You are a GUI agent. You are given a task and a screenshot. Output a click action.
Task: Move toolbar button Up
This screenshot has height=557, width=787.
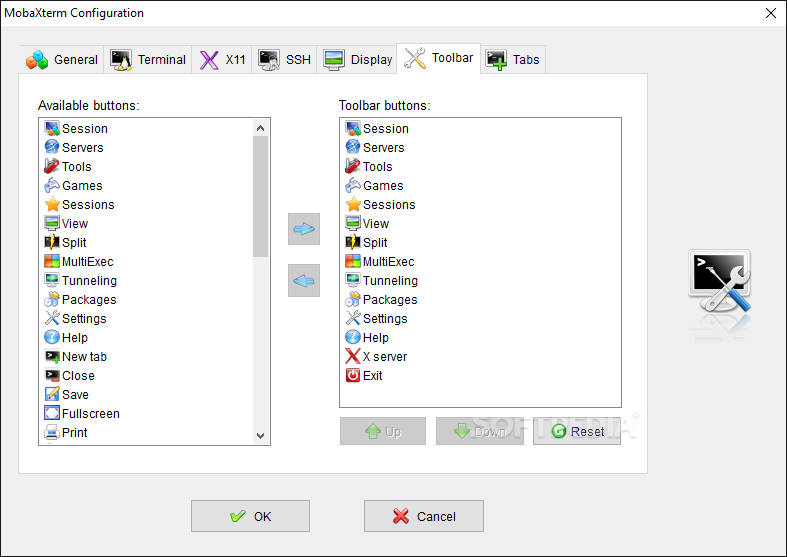pos(383,431)
